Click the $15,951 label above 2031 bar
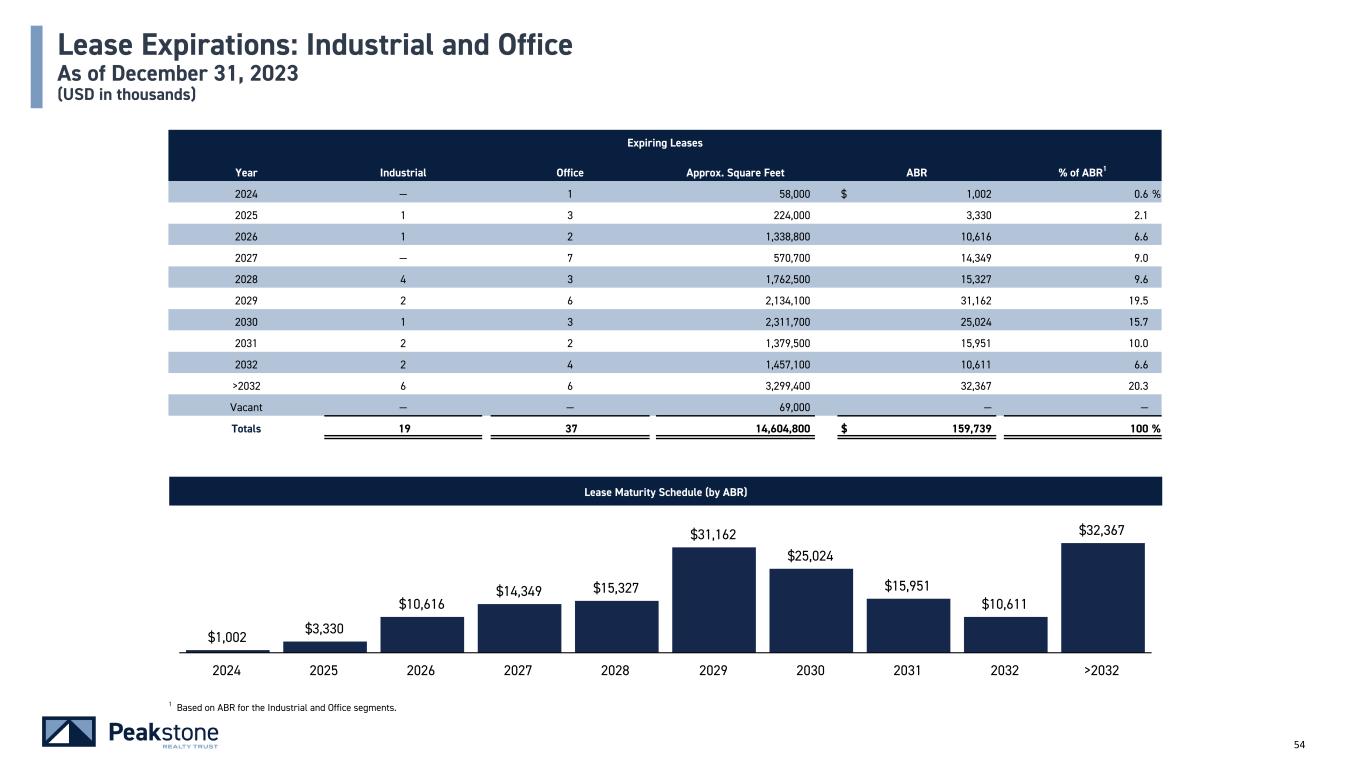Viewport: 1365px width, 768px height. pyautogui.click(x=907, y=584)
